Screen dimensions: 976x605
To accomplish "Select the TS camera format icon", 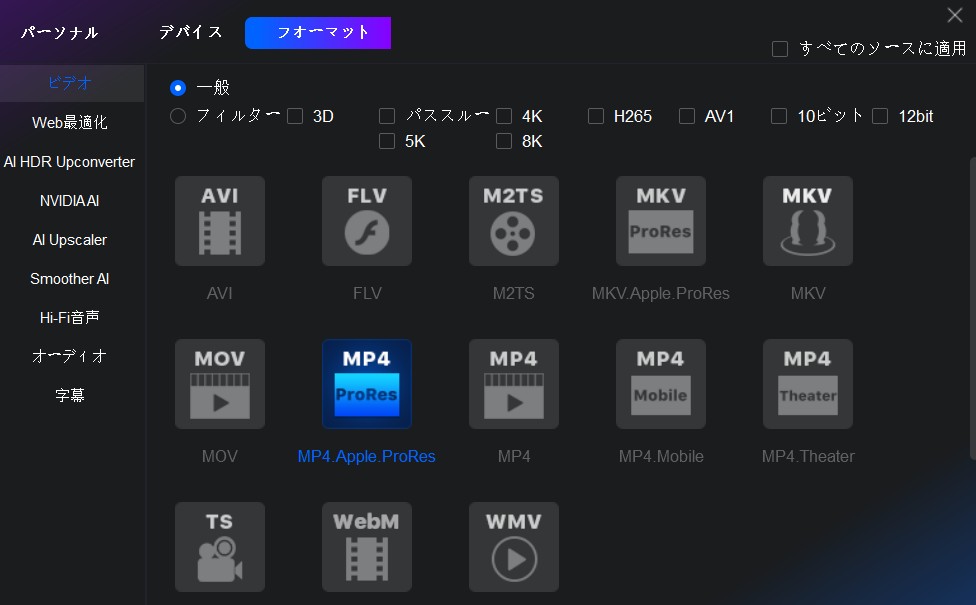I will [220, 547].
